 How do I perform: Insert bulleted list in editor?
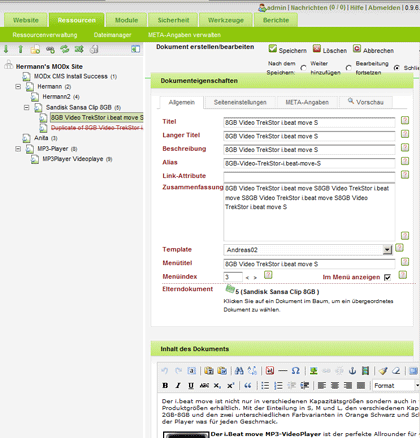[265, 386]
